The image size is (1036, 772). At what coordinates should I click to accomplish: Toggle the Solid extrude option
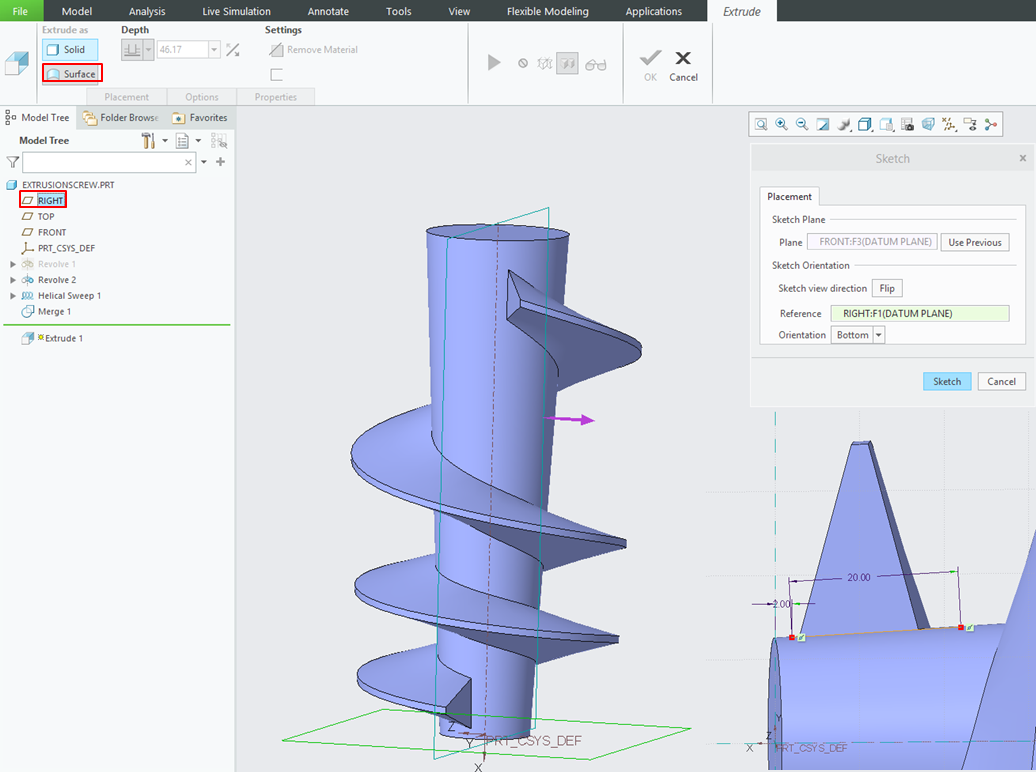[70, 50]
